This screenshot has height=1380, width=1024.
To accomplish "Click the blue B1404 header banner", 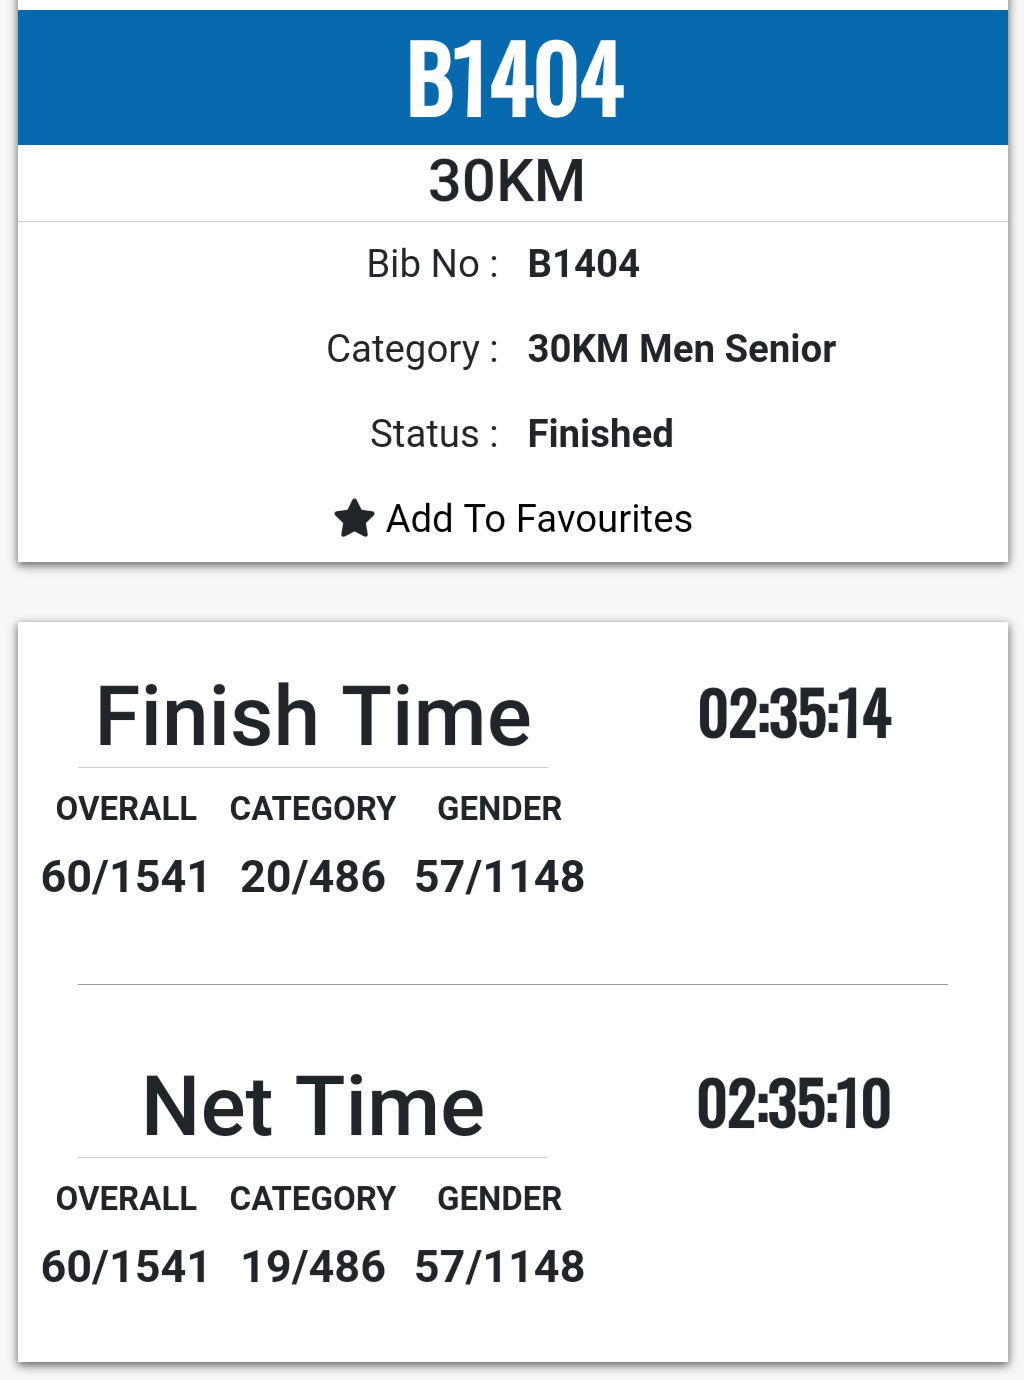I will (513, 78).
